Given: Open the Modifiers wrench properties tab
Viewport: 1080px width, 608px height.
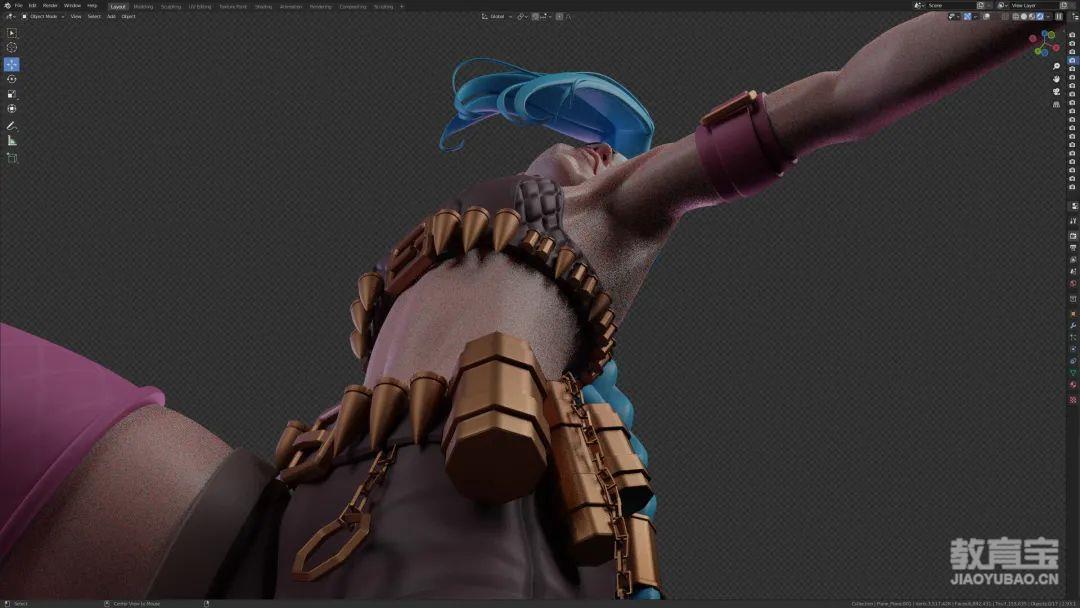Looking at the screenshot, I should click(1073, 325).
